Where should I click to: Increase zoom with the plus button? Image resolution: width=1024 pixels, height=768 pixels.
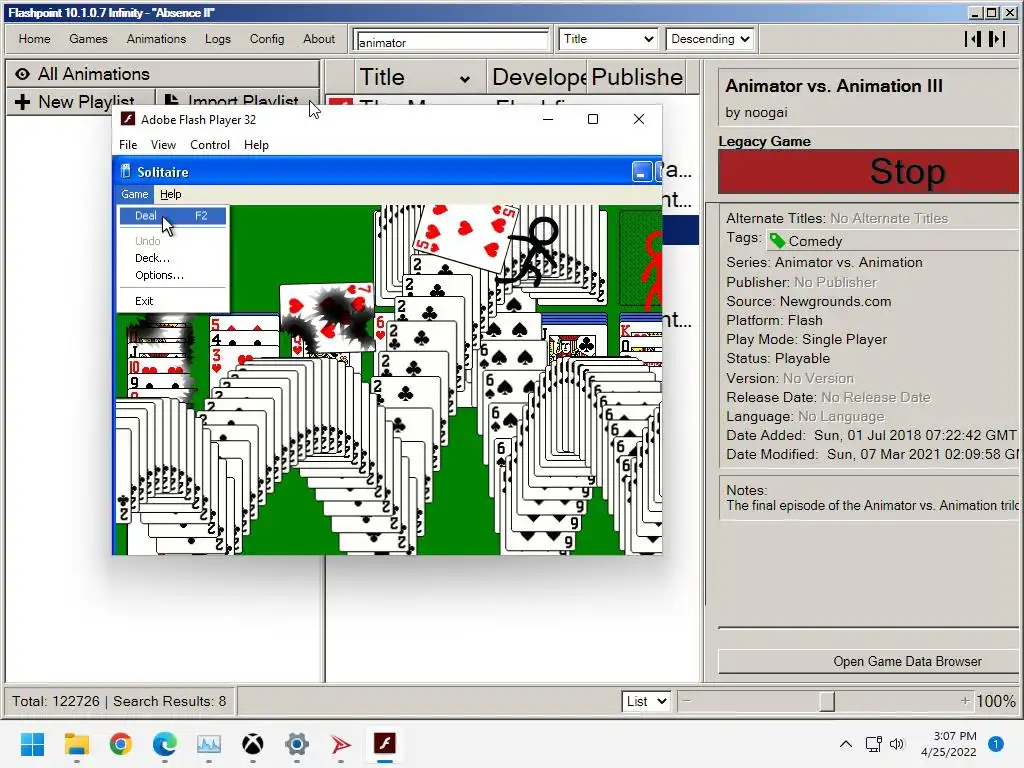tap(965, 701)
